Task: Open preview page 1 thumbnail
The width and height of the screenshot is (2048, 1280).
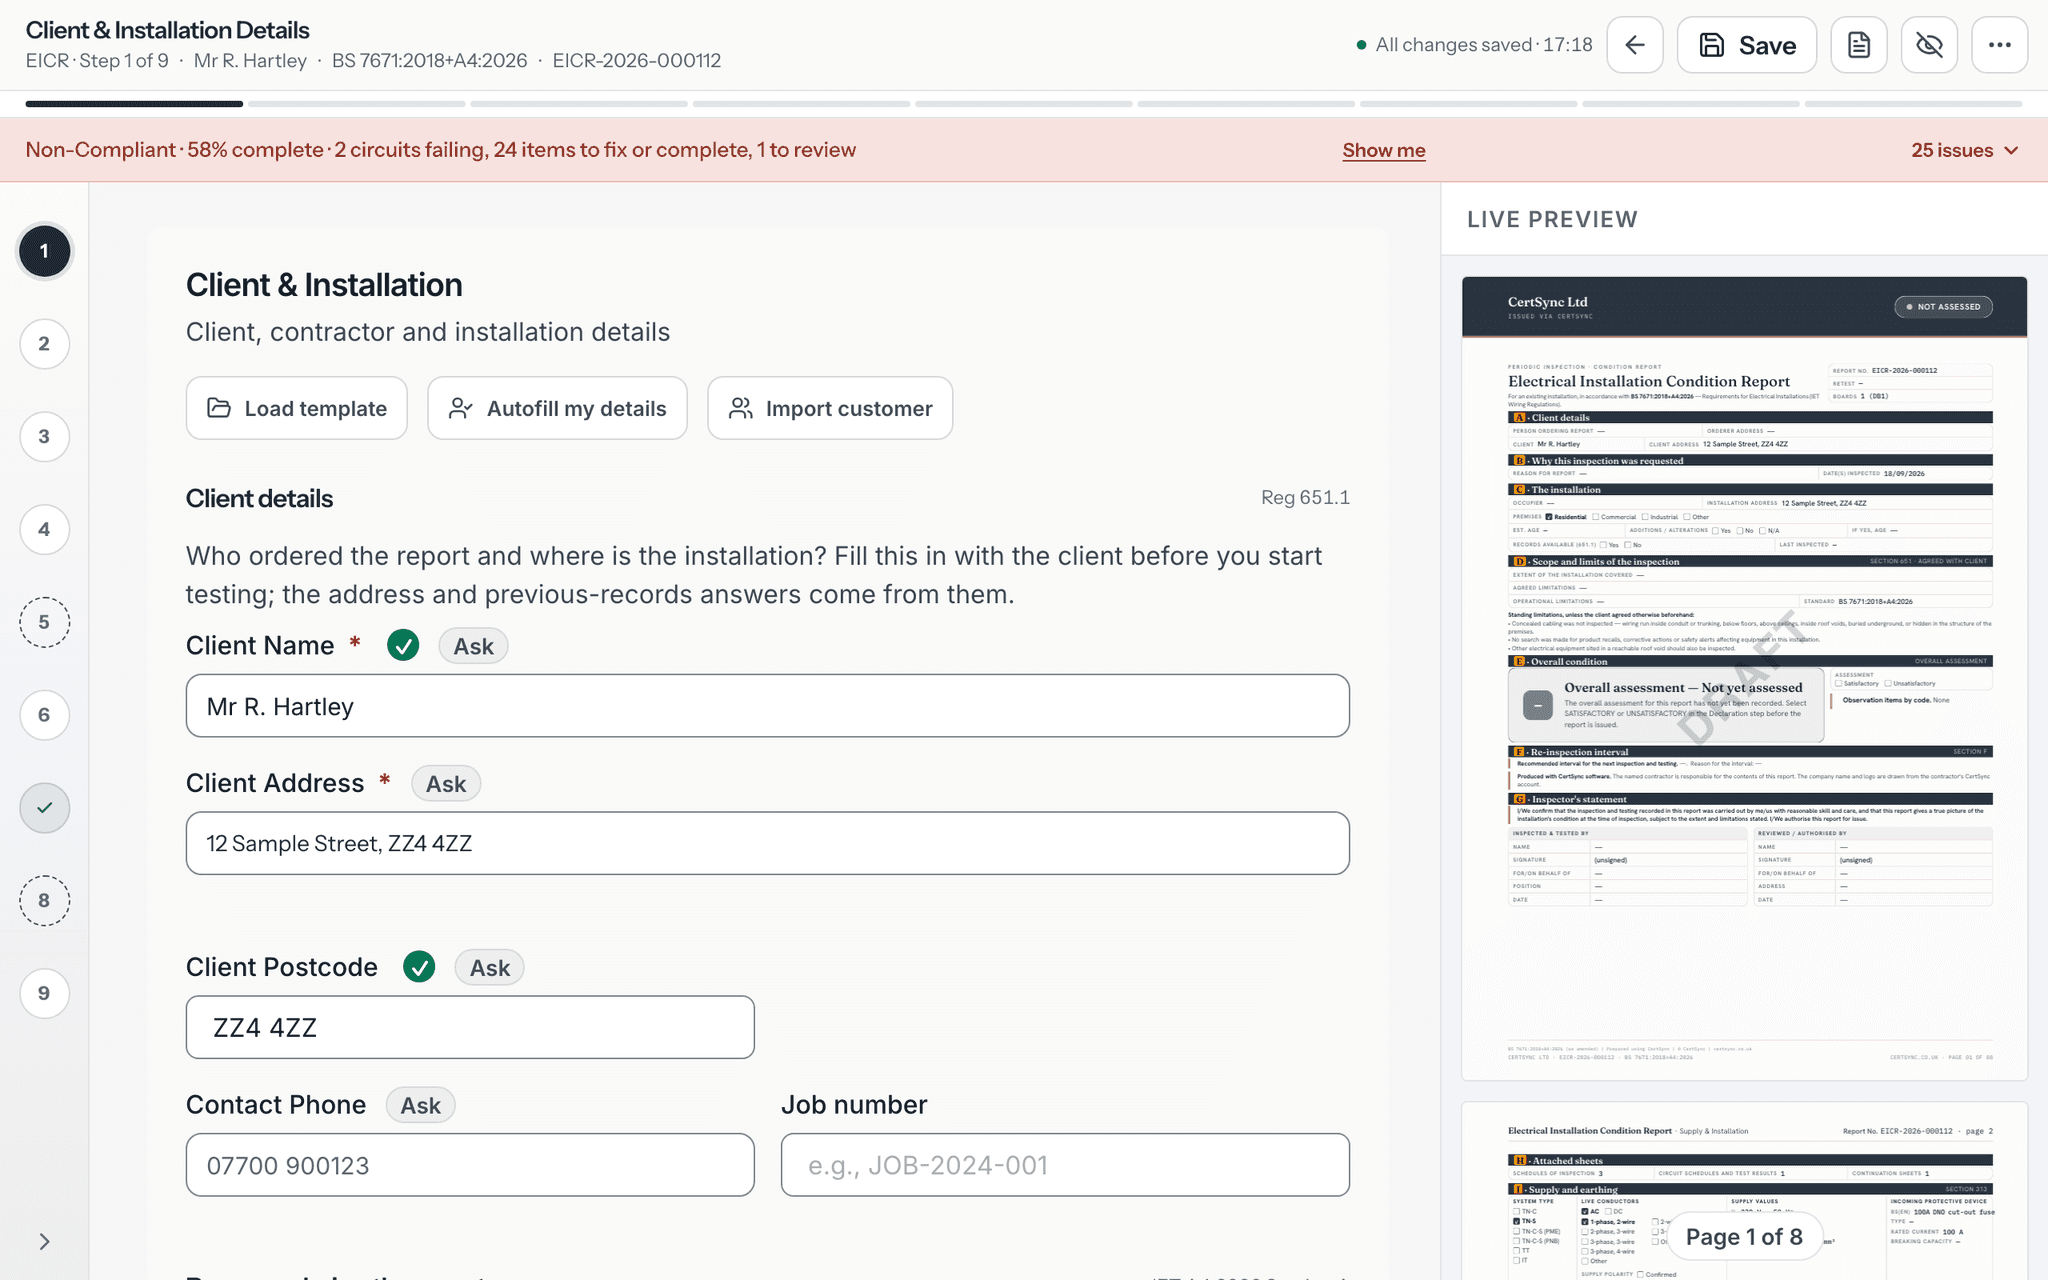Action: (x=1744, y=678)
